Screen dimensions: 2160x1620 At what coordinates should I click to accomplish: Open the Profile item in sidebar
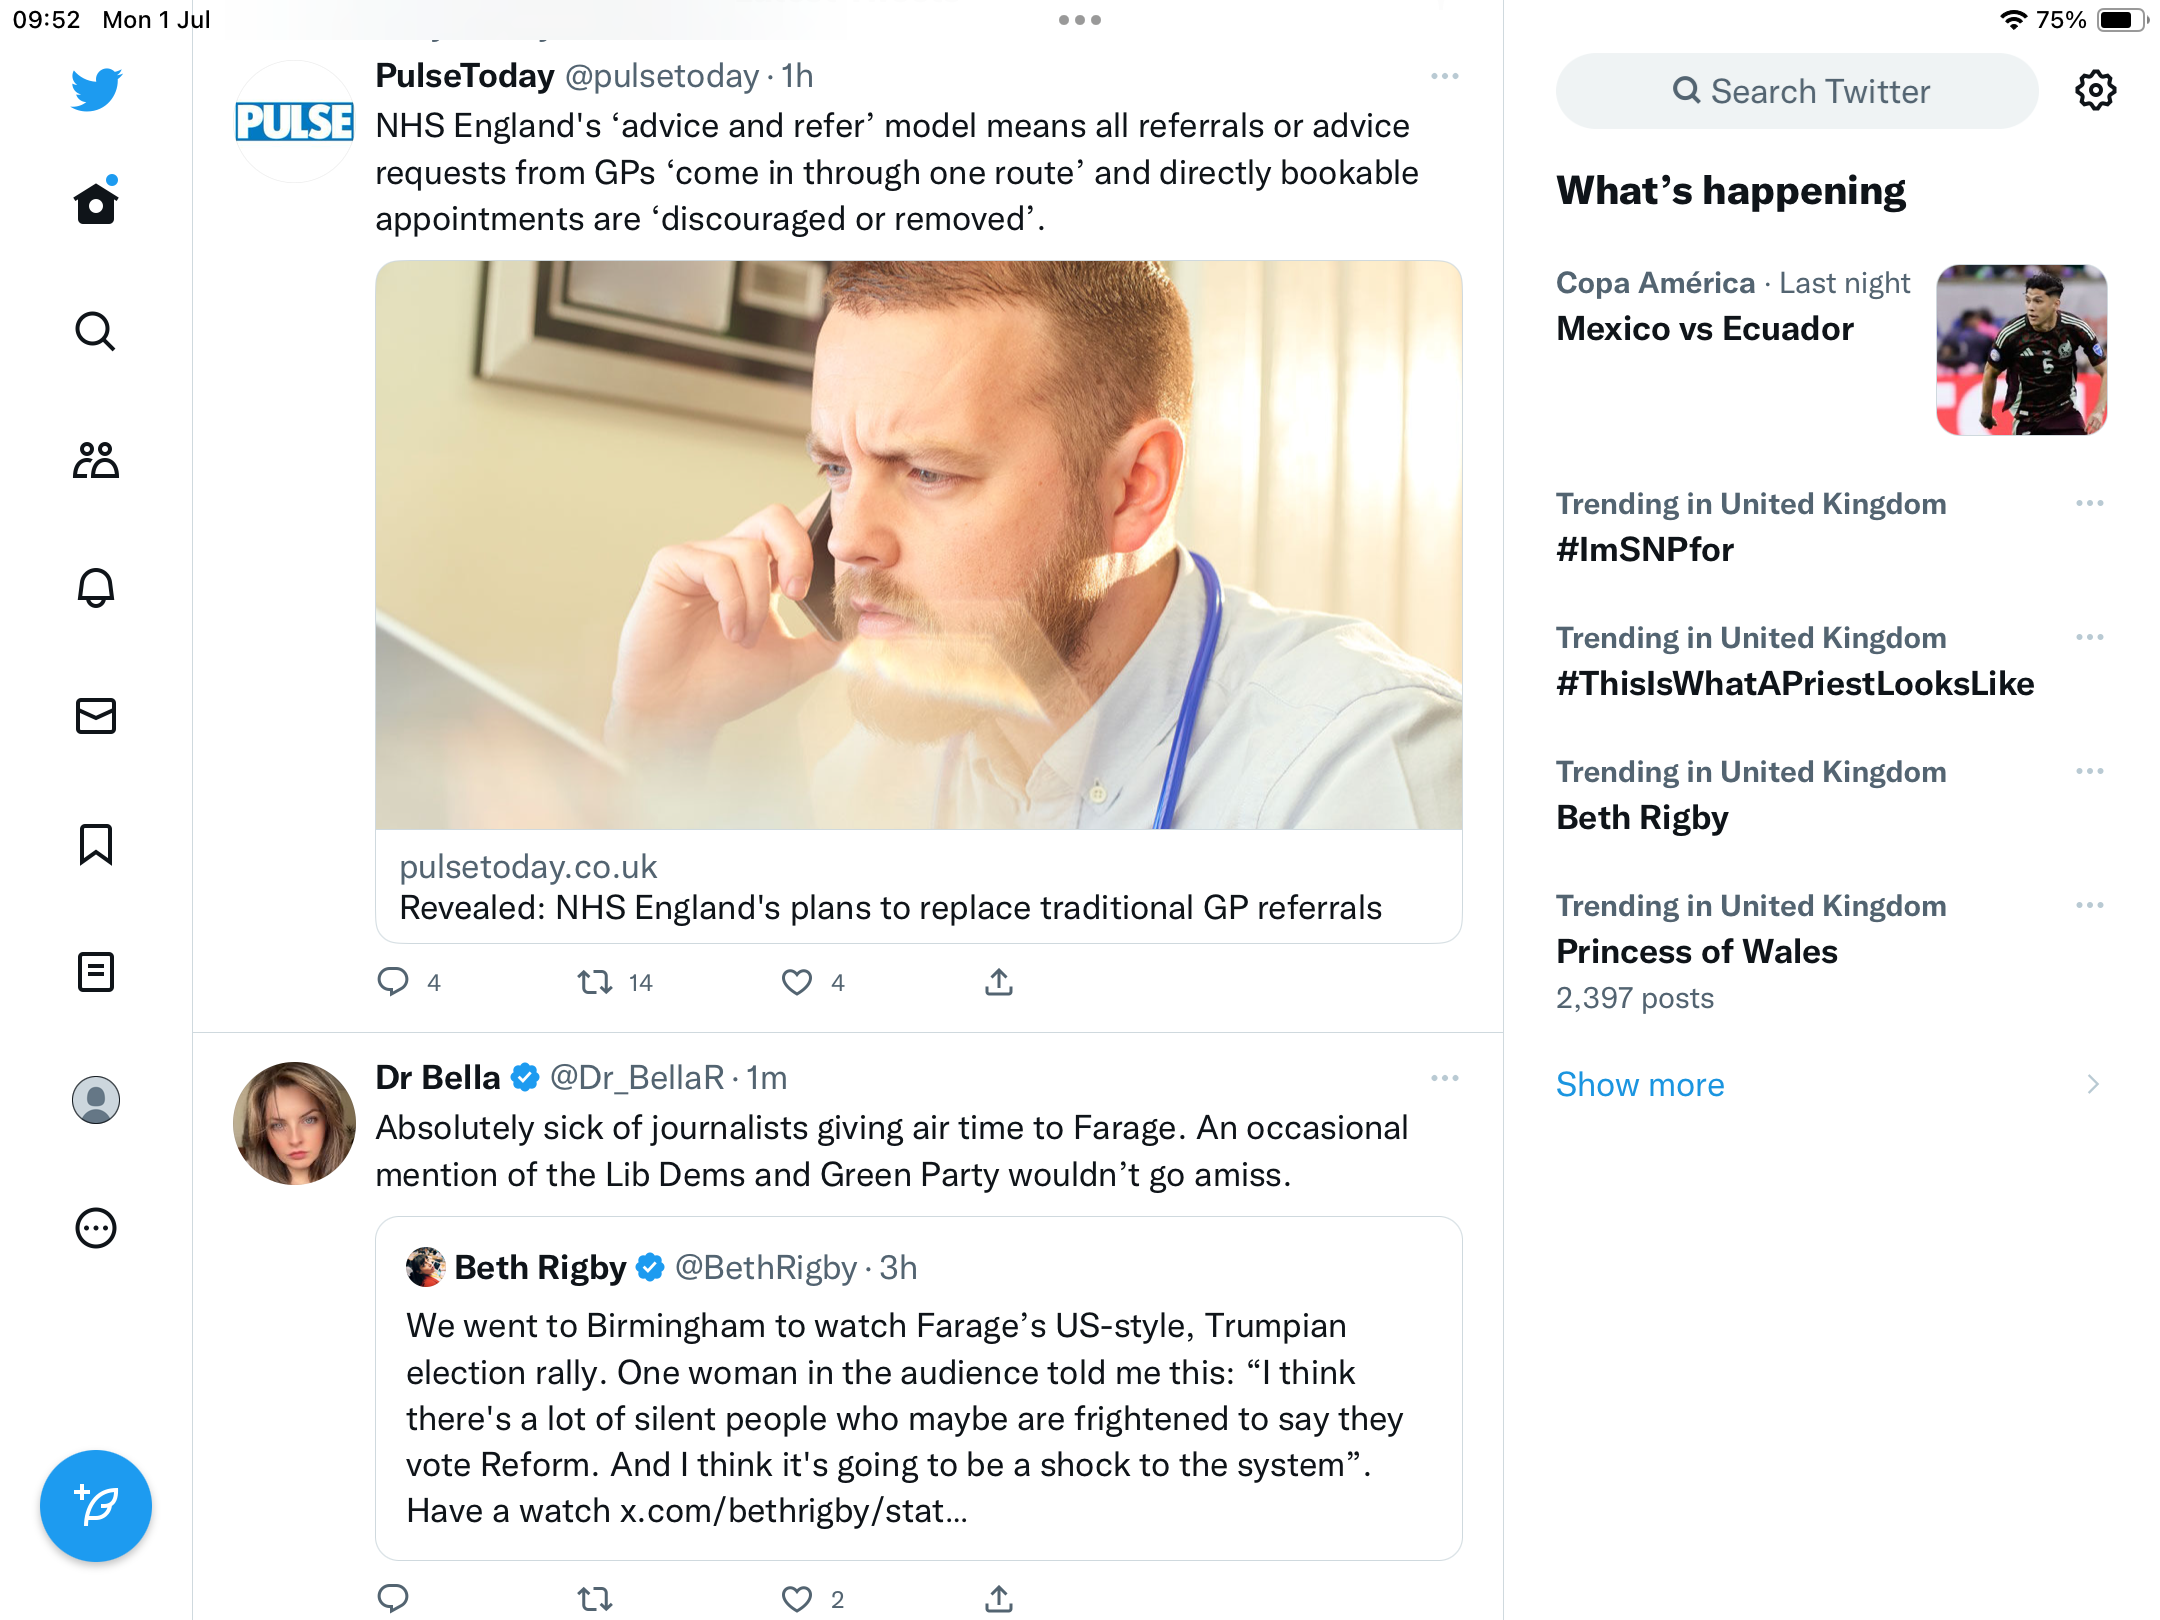(x=96, y=1100)
